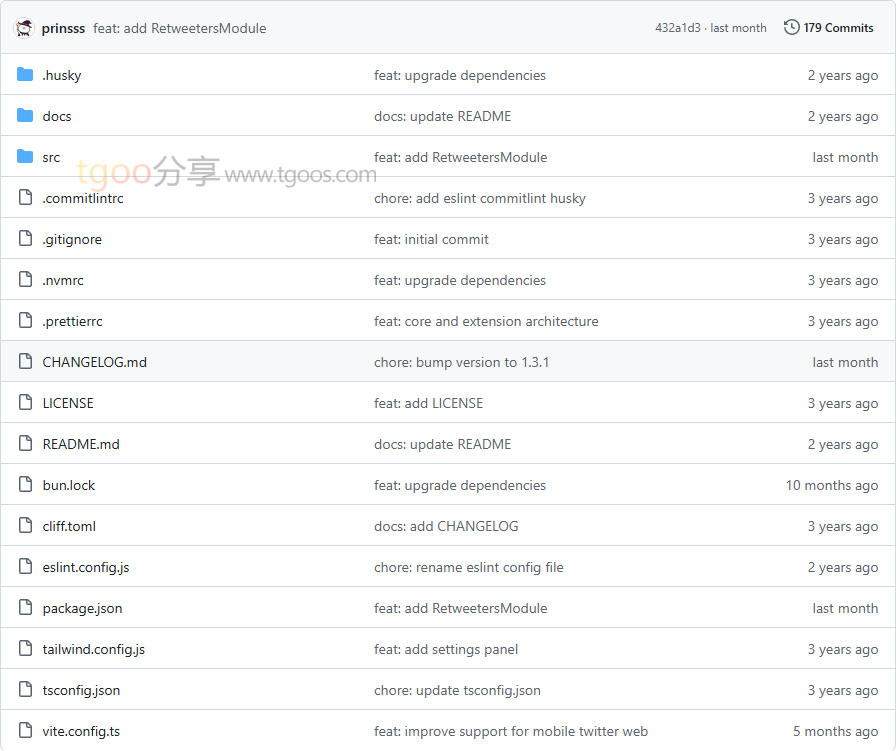View the 179 Commits history
896x751 pixels.
(838, 28)
